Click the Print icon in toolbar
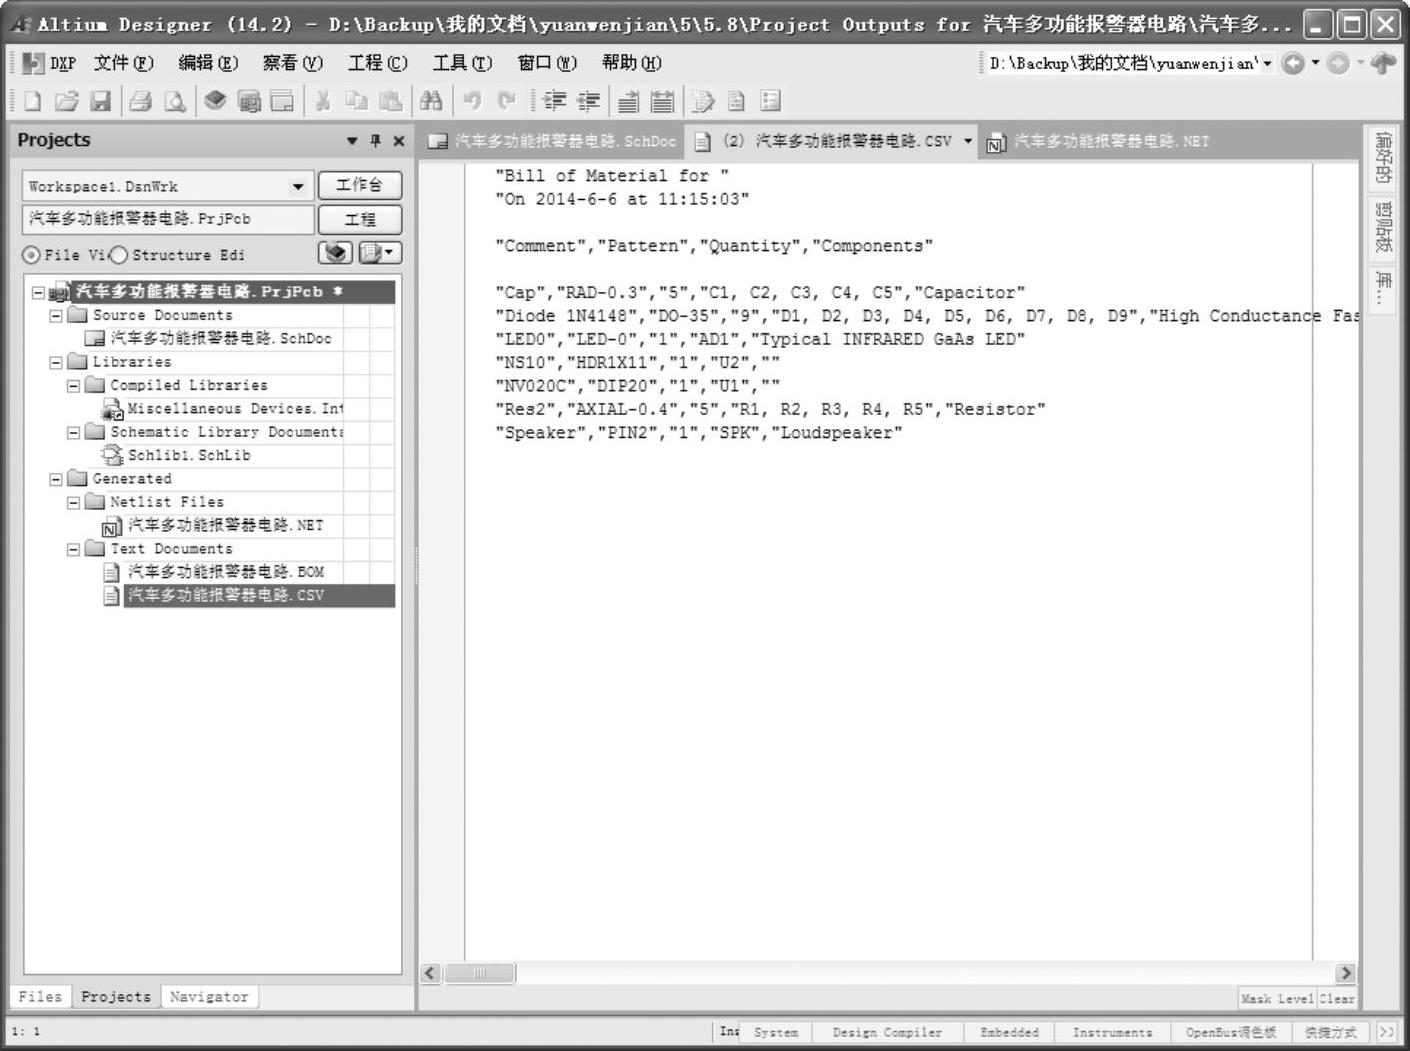 pos(141,101)
